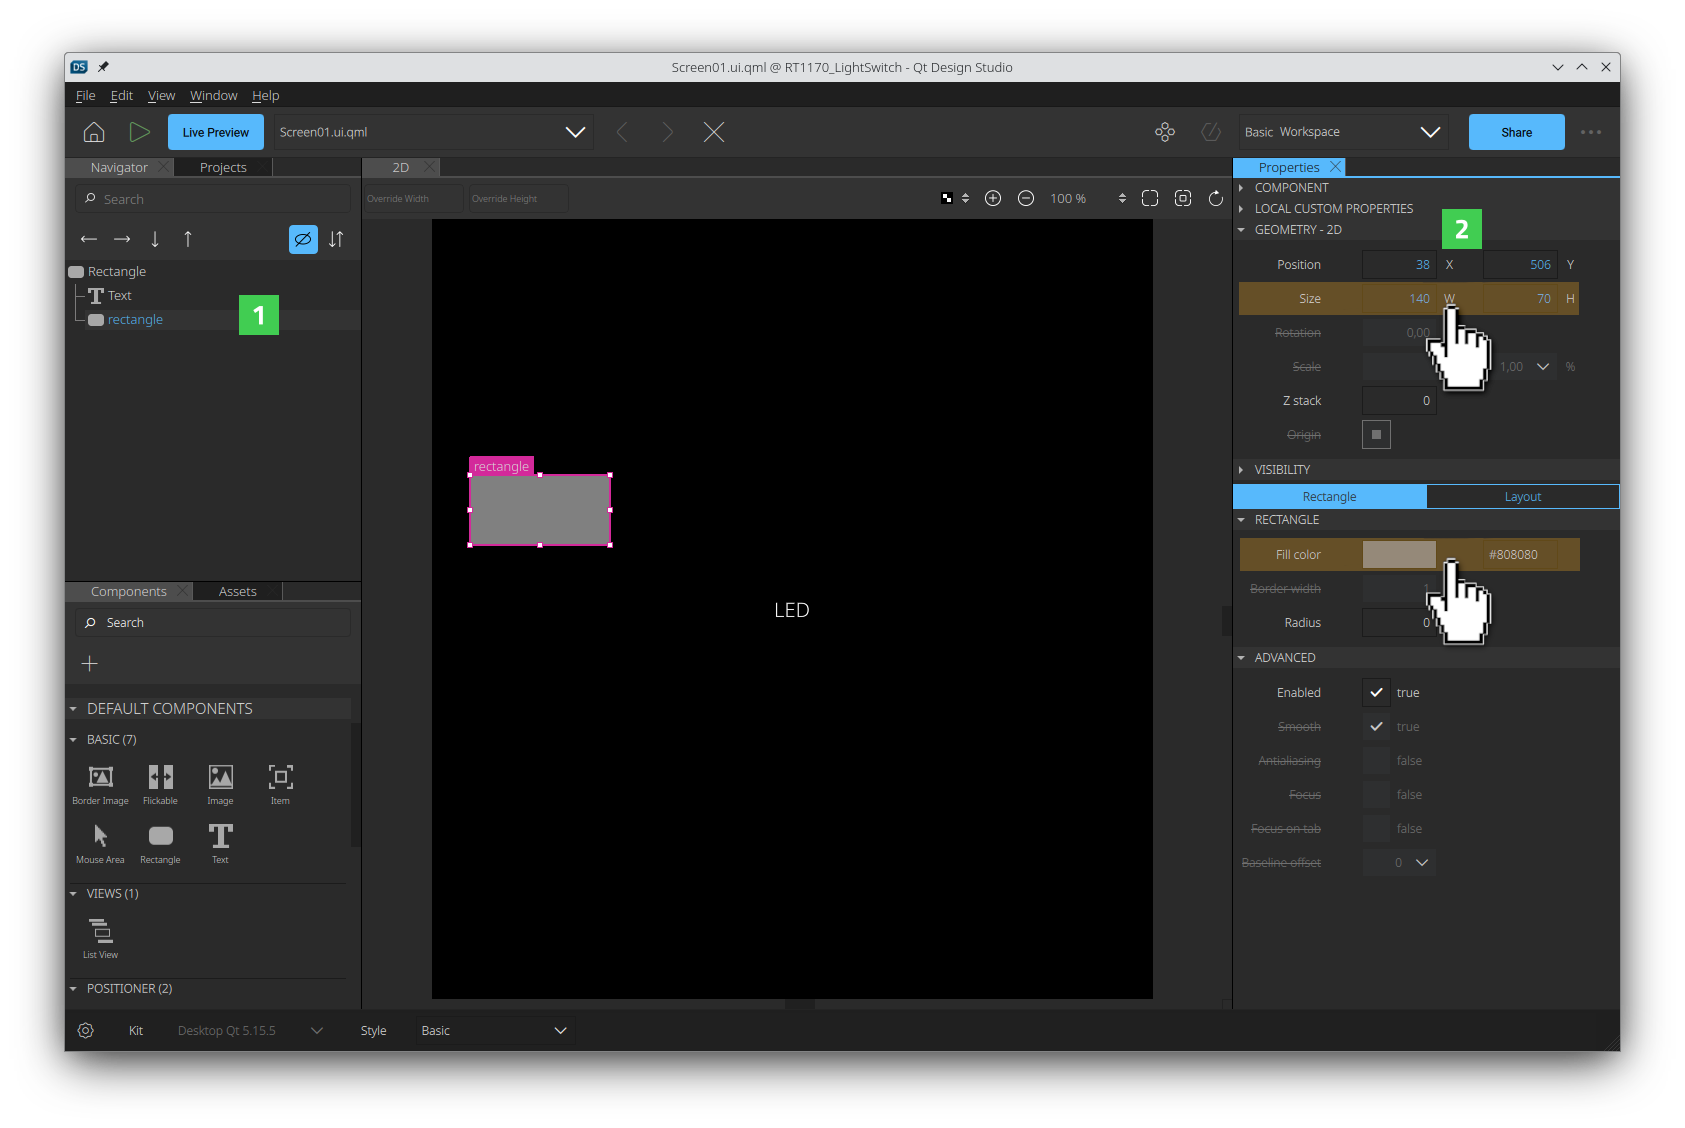Screen dimensions: 1685x1128
Task: Expand the Local Custom Properties section
Action: click(x=1243, y=208)
